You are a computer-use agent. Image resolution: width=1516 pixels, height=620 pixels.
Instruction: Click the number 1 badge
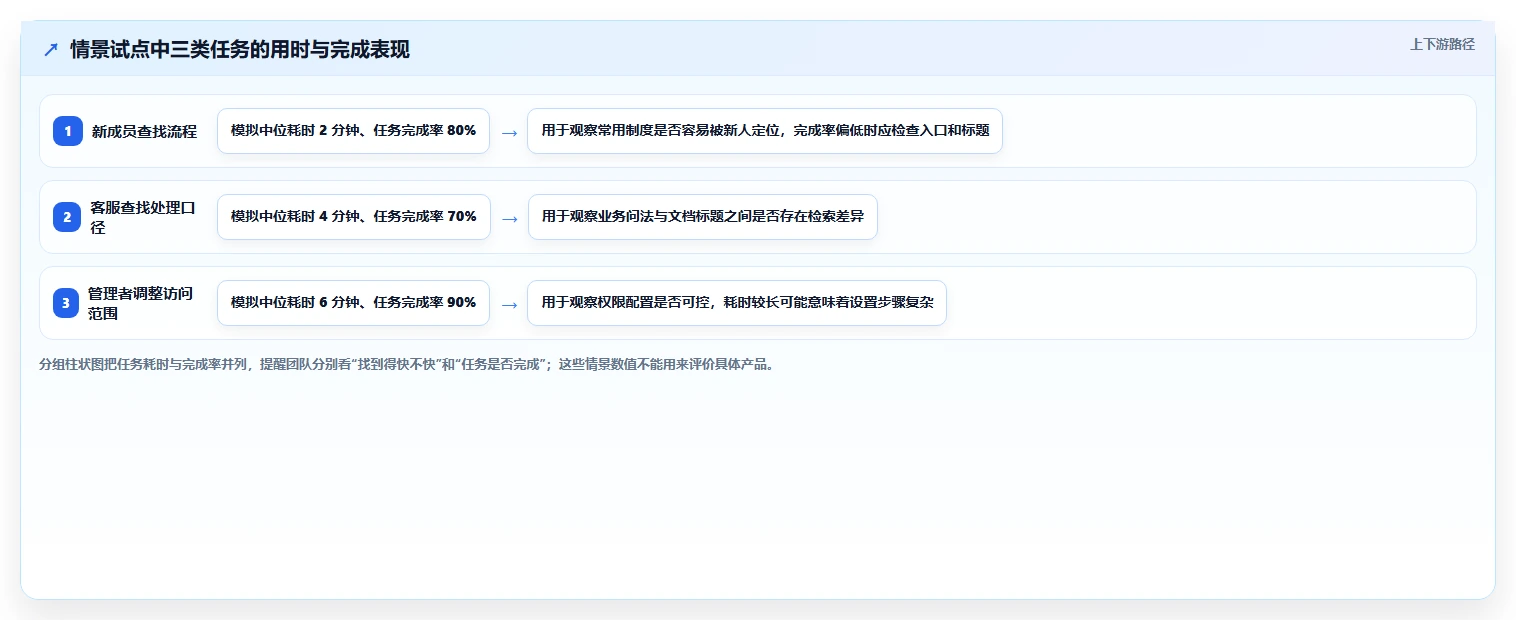68,131
